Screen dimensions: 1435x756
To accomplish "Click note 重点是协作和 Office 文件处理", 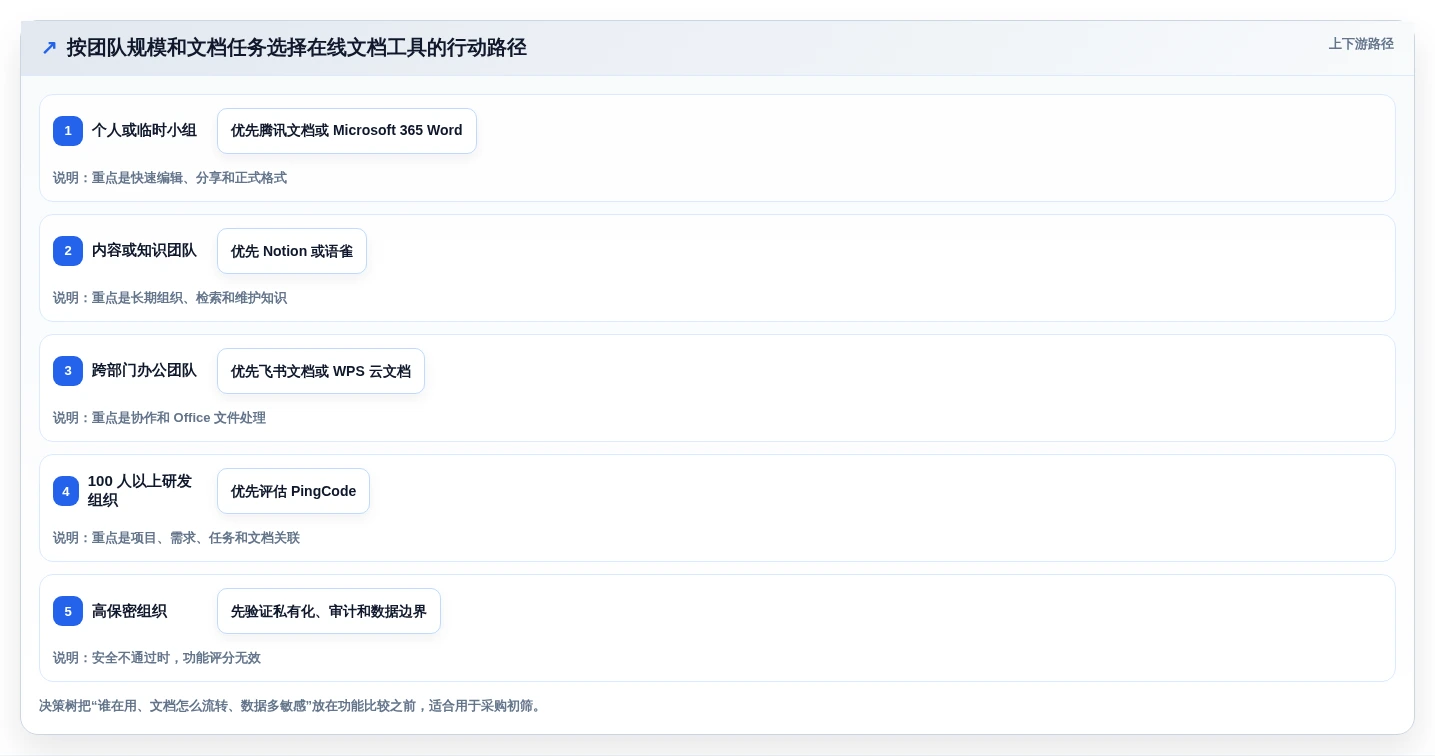I will [160, 418].
